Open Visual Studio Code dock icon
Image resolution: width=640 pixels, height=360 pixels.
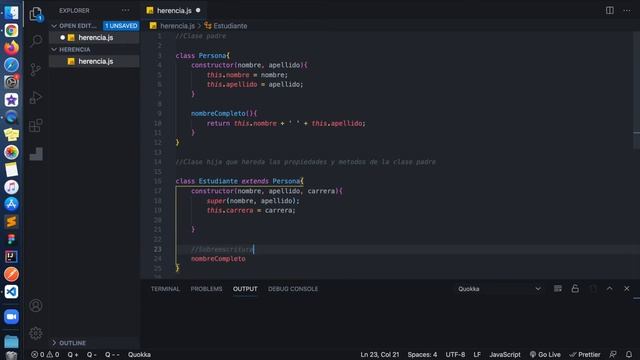tap(11, 291)
